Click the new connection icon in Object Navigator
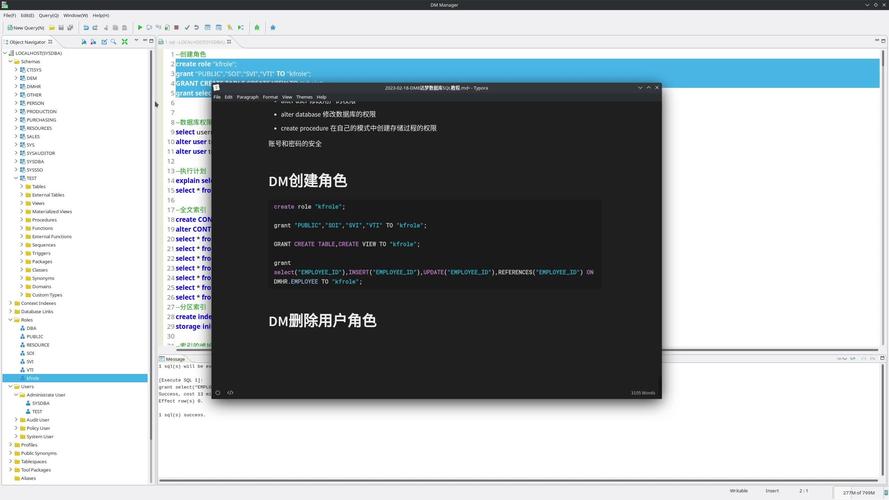Image resolution: width=889 pixels, height=500 pixels. (84, 41)
